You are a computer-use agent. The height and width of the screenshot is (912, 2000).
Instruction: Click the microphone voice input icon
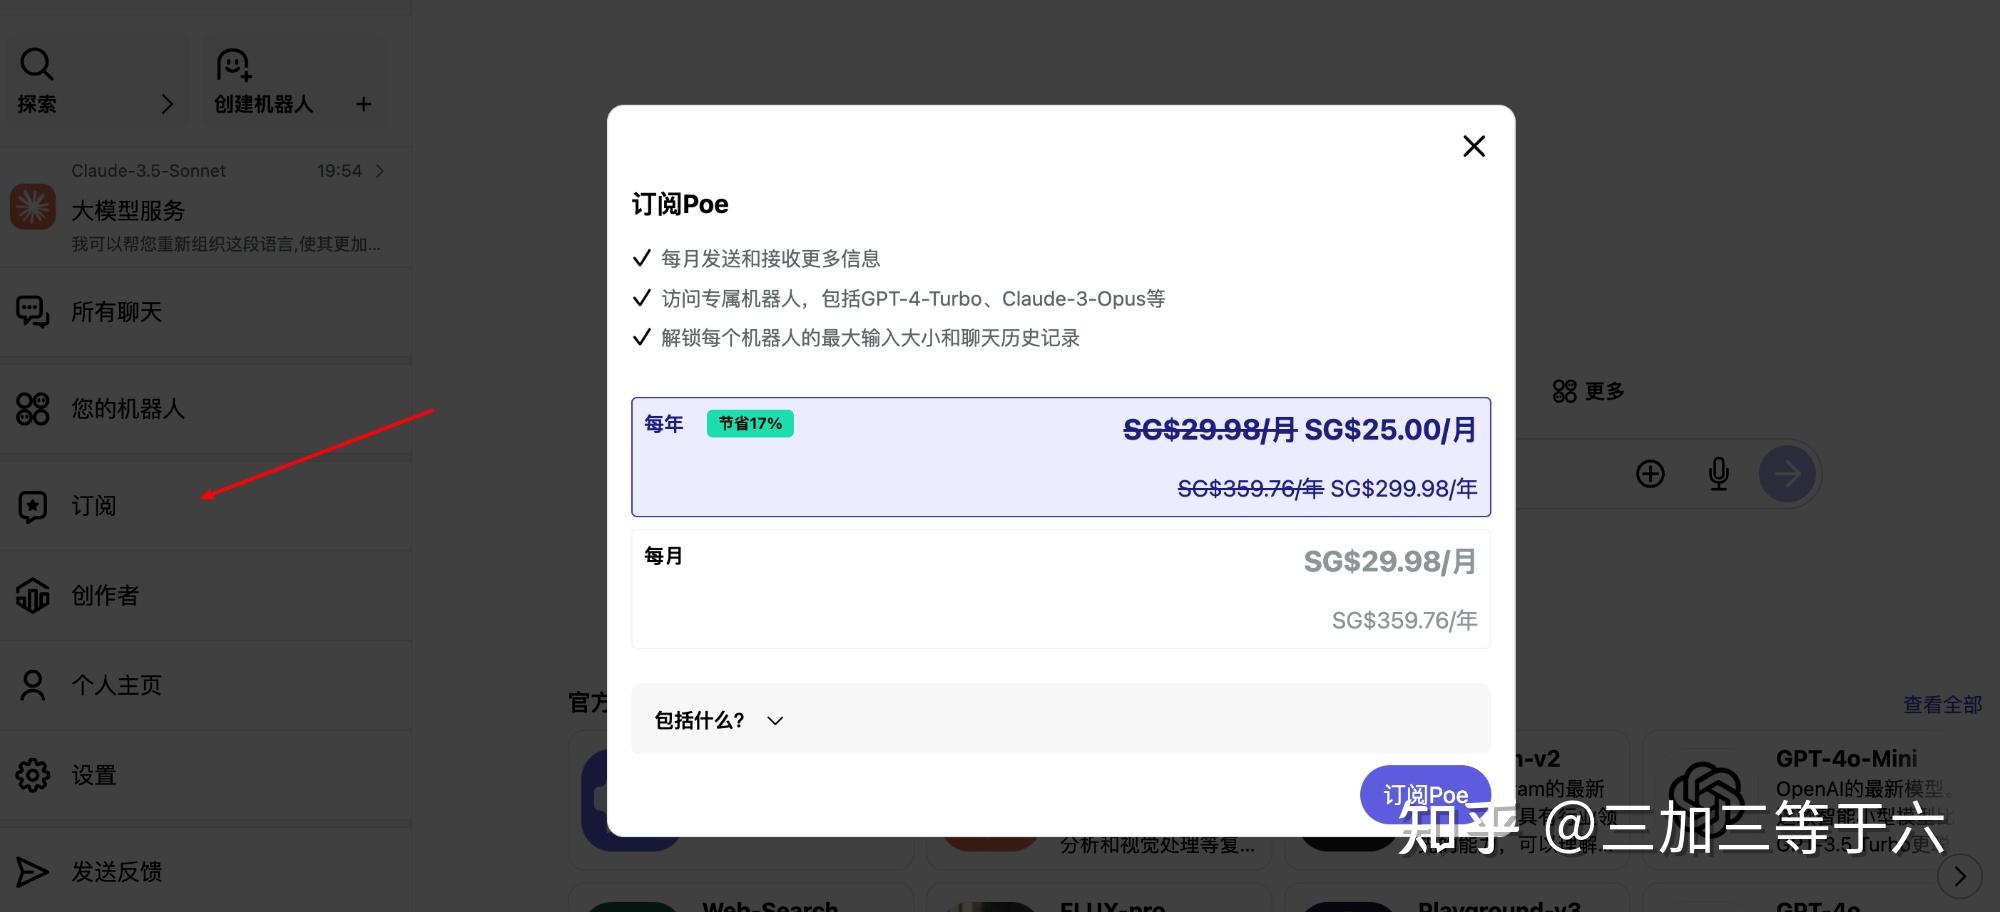click(1718, 473)
